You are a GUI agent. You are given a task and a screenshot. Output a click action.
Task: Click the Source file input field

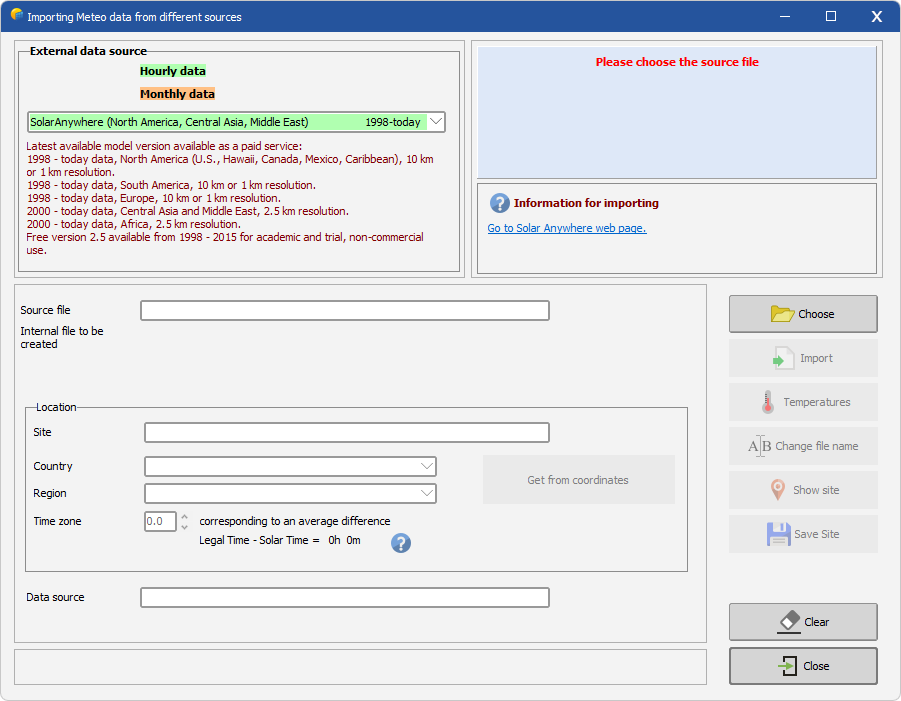[x=345, y=310]
